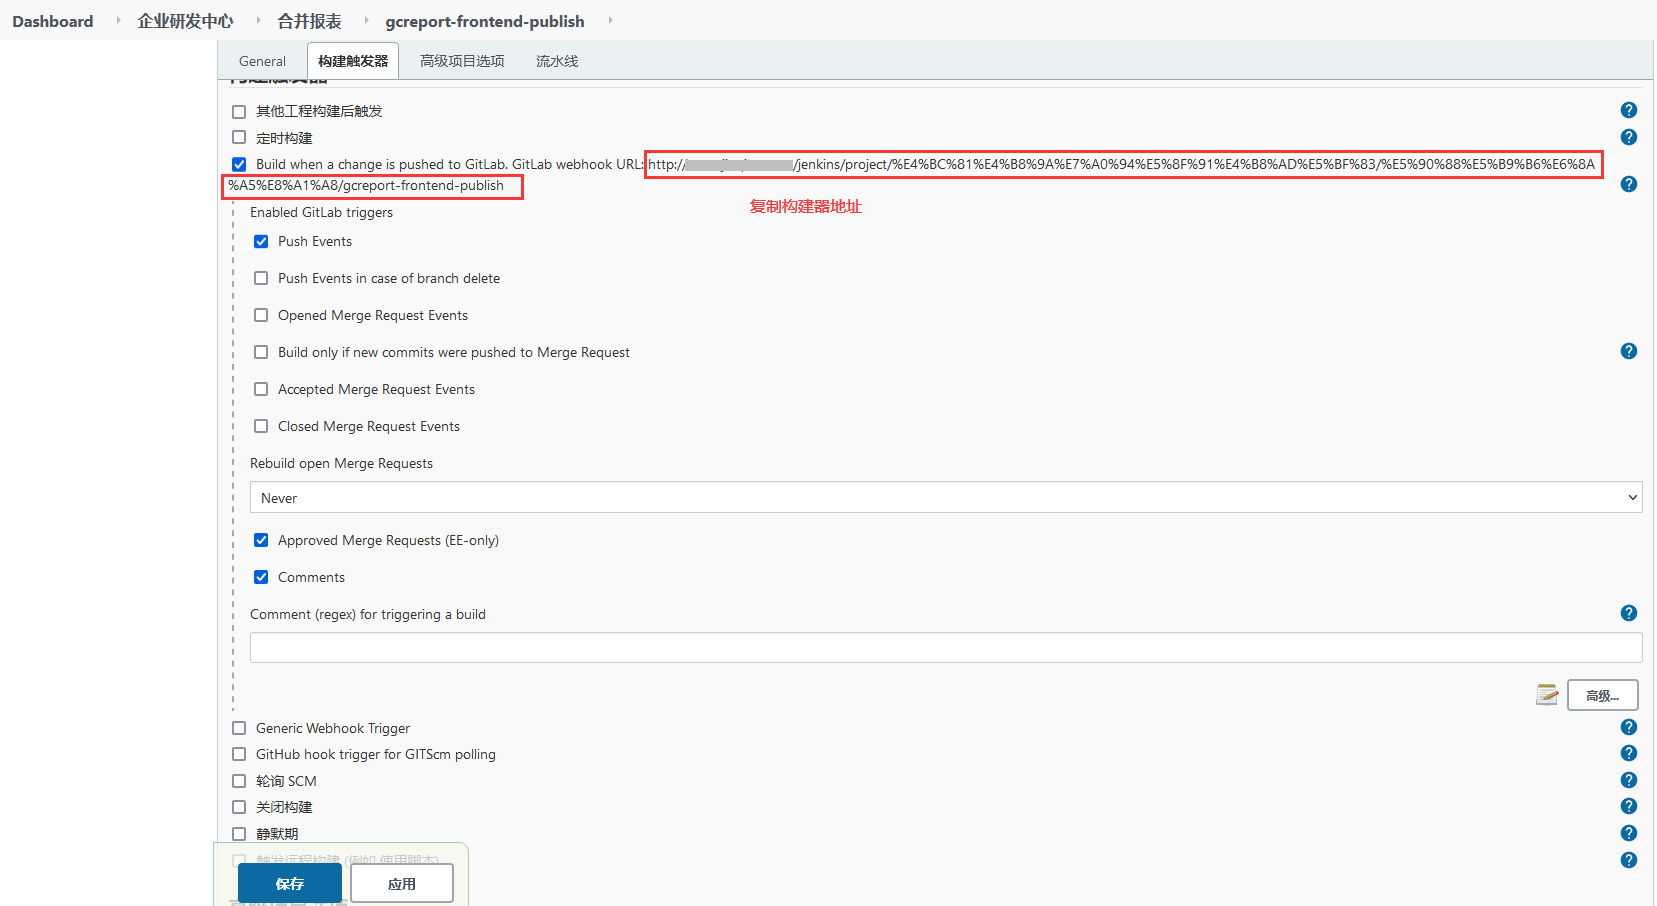Click 'Enabled GitLab triggers' label
Image resolution: width=1657 pixels, height=906 pixels.
coord(321,212)
